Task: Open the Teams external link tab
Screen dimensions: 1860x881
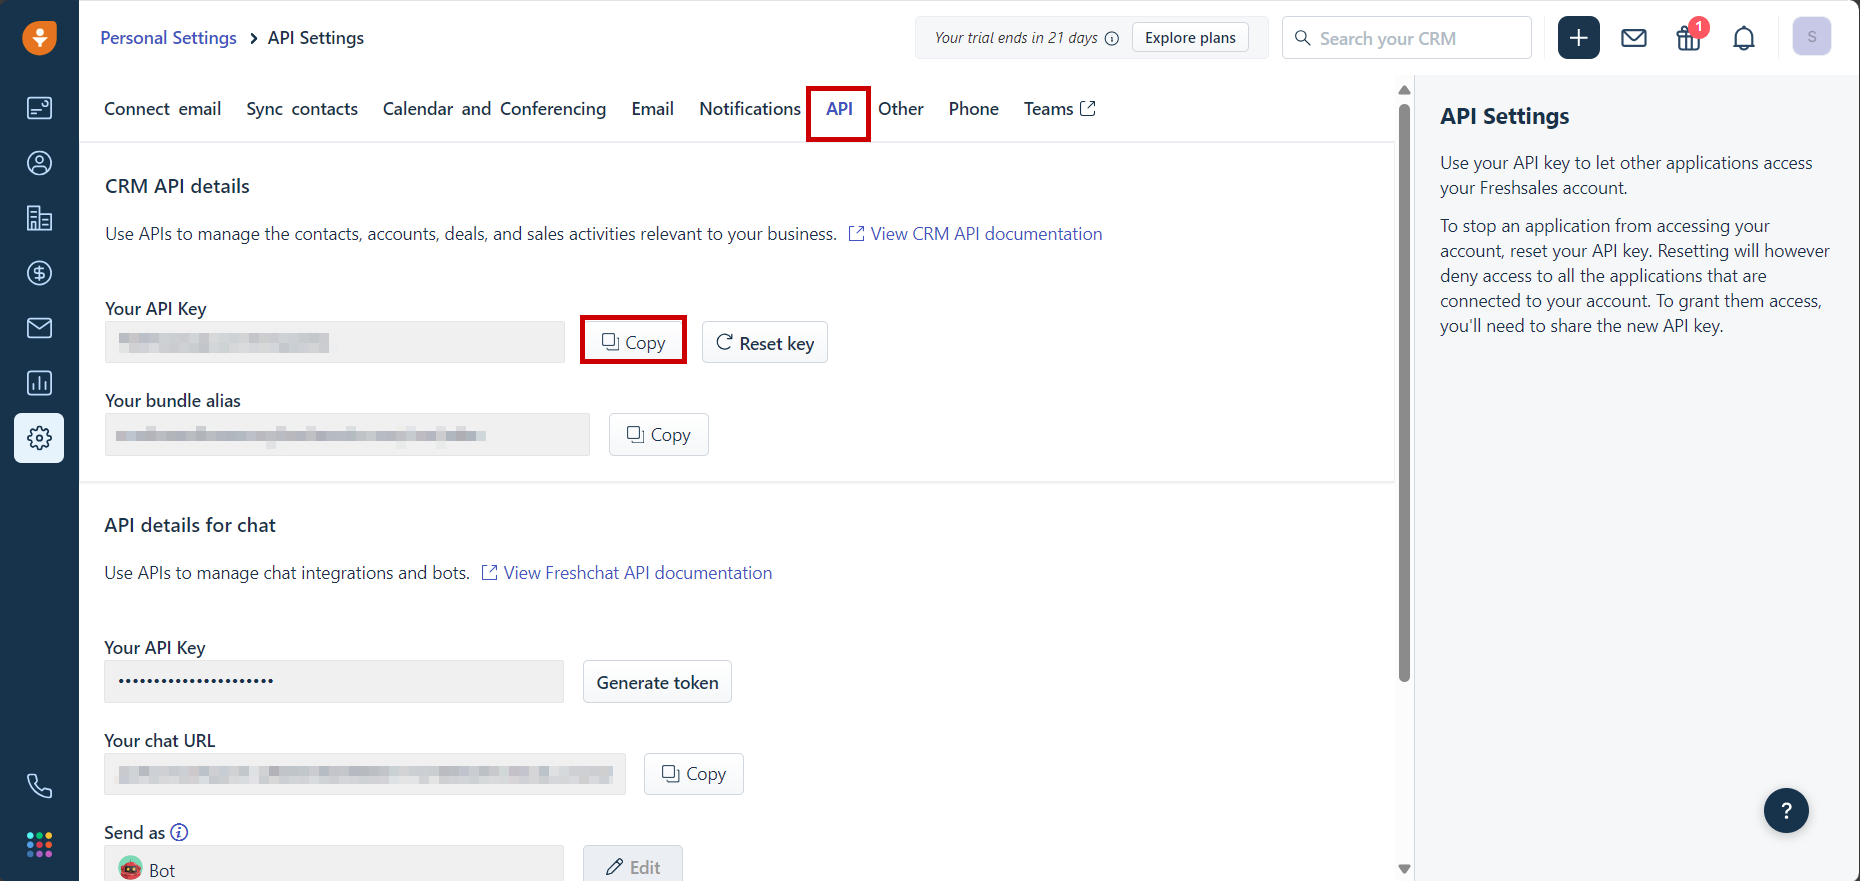Action: click(x=1060, y=109)
